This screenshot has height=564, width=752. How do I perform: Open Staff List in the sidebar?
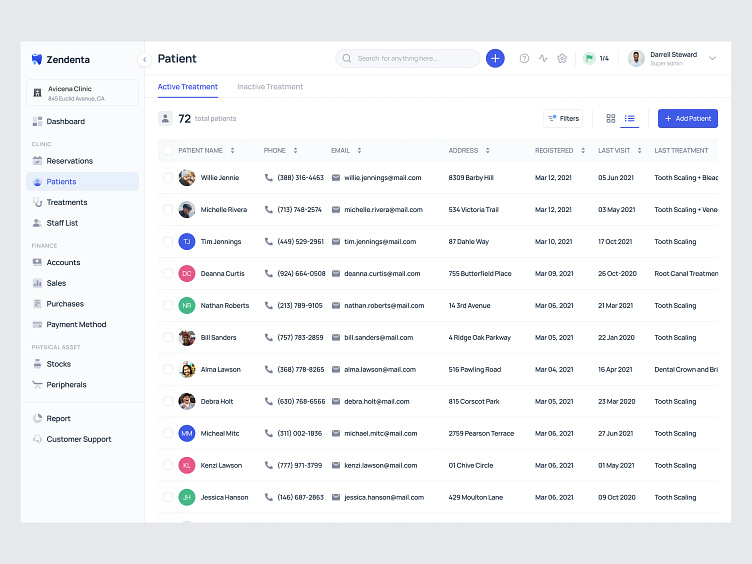click(82, 223)
